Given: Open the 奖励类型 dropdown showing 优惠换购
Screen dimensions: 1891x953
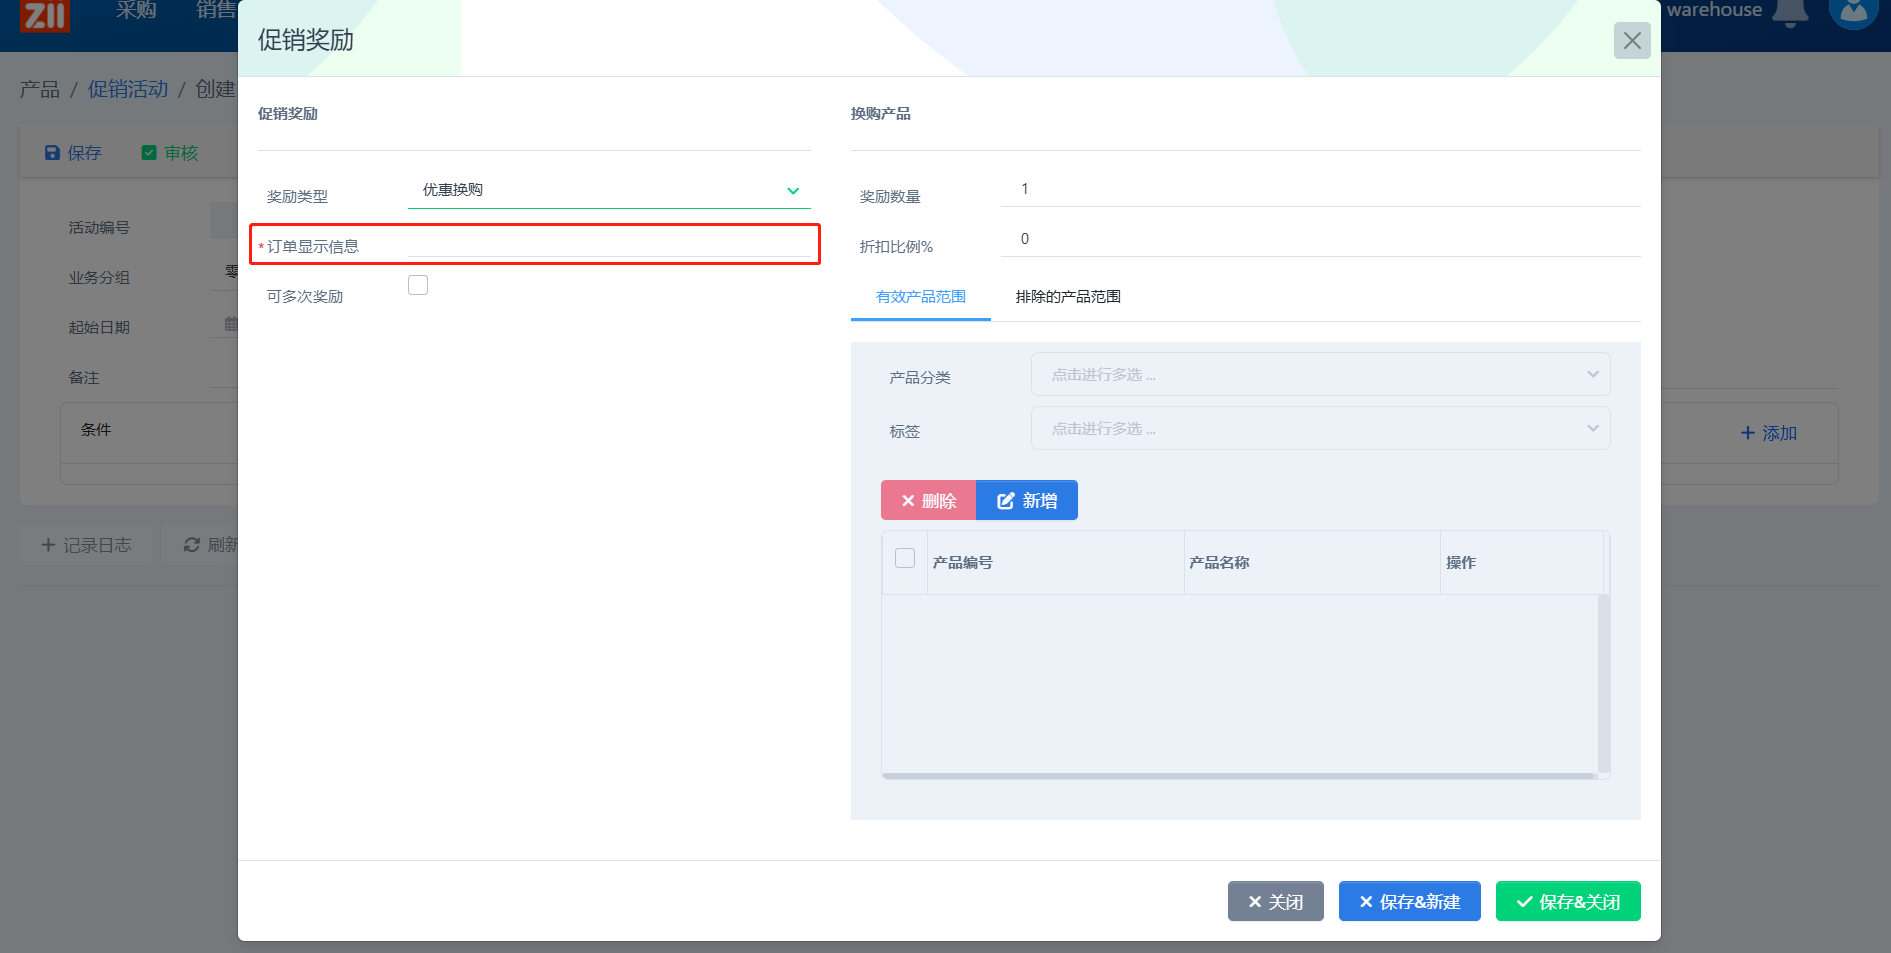Looking at the screenshot, I should click(x=609, y=190).
